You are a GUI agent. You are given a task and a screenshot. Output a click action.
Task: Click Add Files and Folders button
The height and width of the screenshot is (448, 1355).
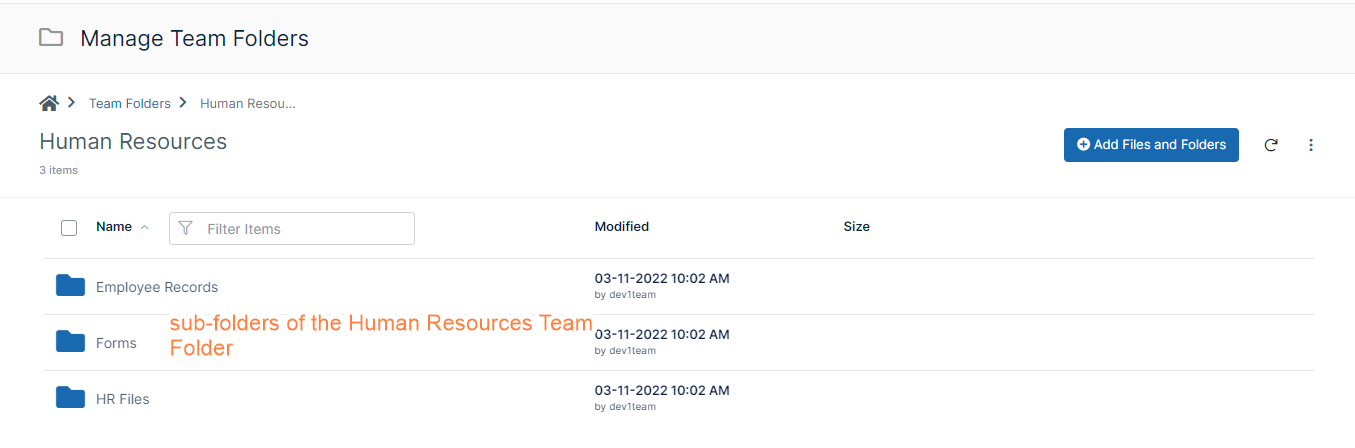coord(1151,145)
